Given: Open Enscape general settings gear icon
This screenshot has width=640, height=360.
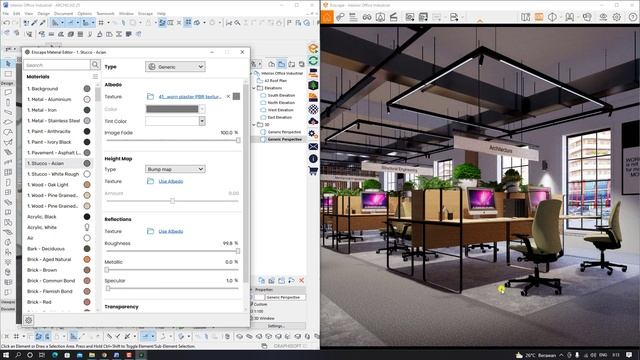Looking at the screenshot, I should coord(313,133).
